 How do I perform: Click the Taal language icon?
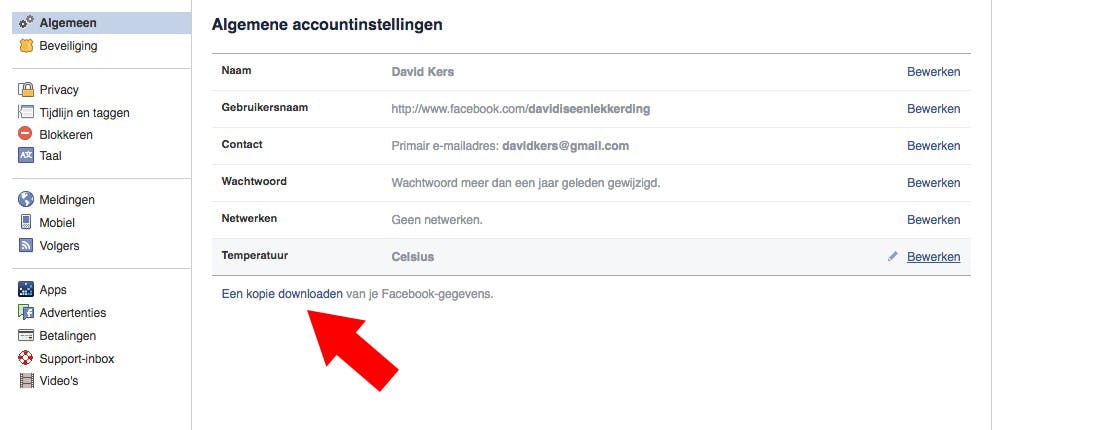pos(27,155)
